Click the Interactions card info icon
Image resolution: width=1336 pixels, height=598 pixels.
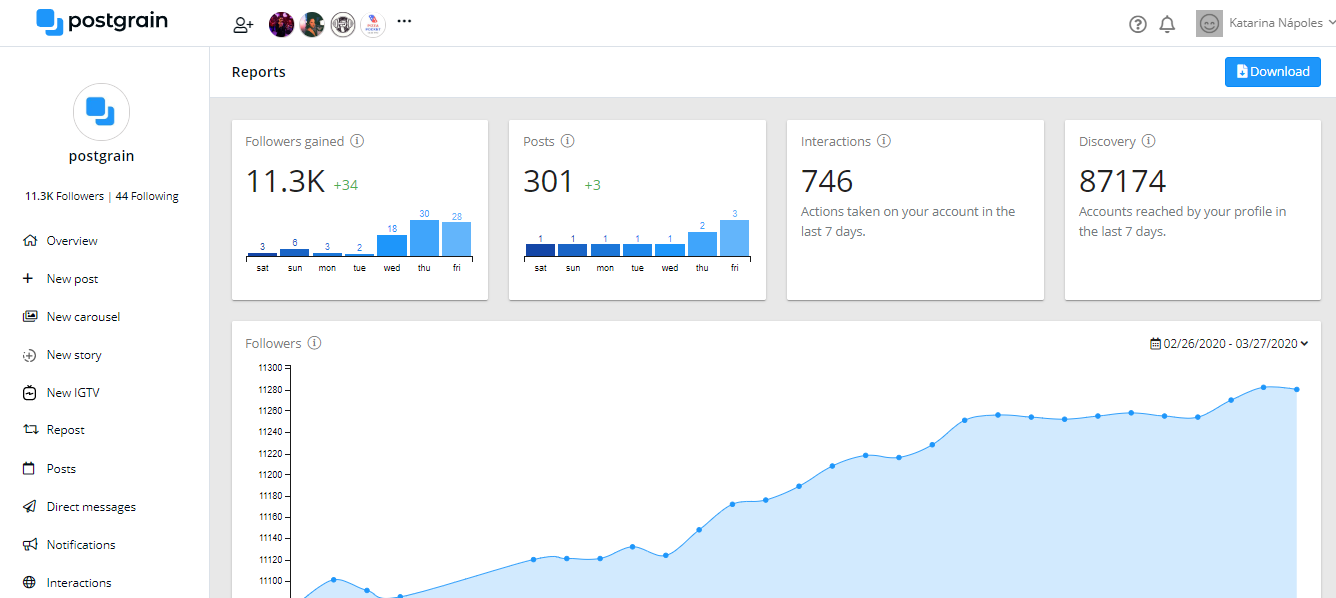point(884,141)
